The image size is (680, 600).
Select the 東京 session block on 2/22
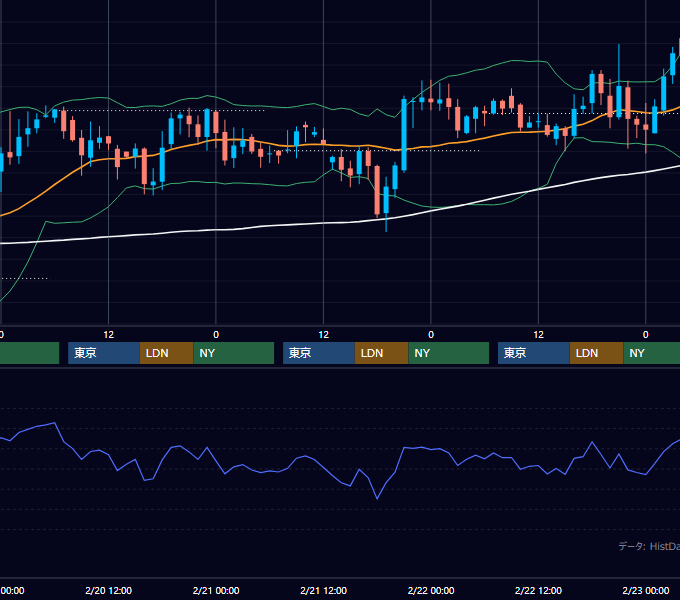tap(534, 353)
